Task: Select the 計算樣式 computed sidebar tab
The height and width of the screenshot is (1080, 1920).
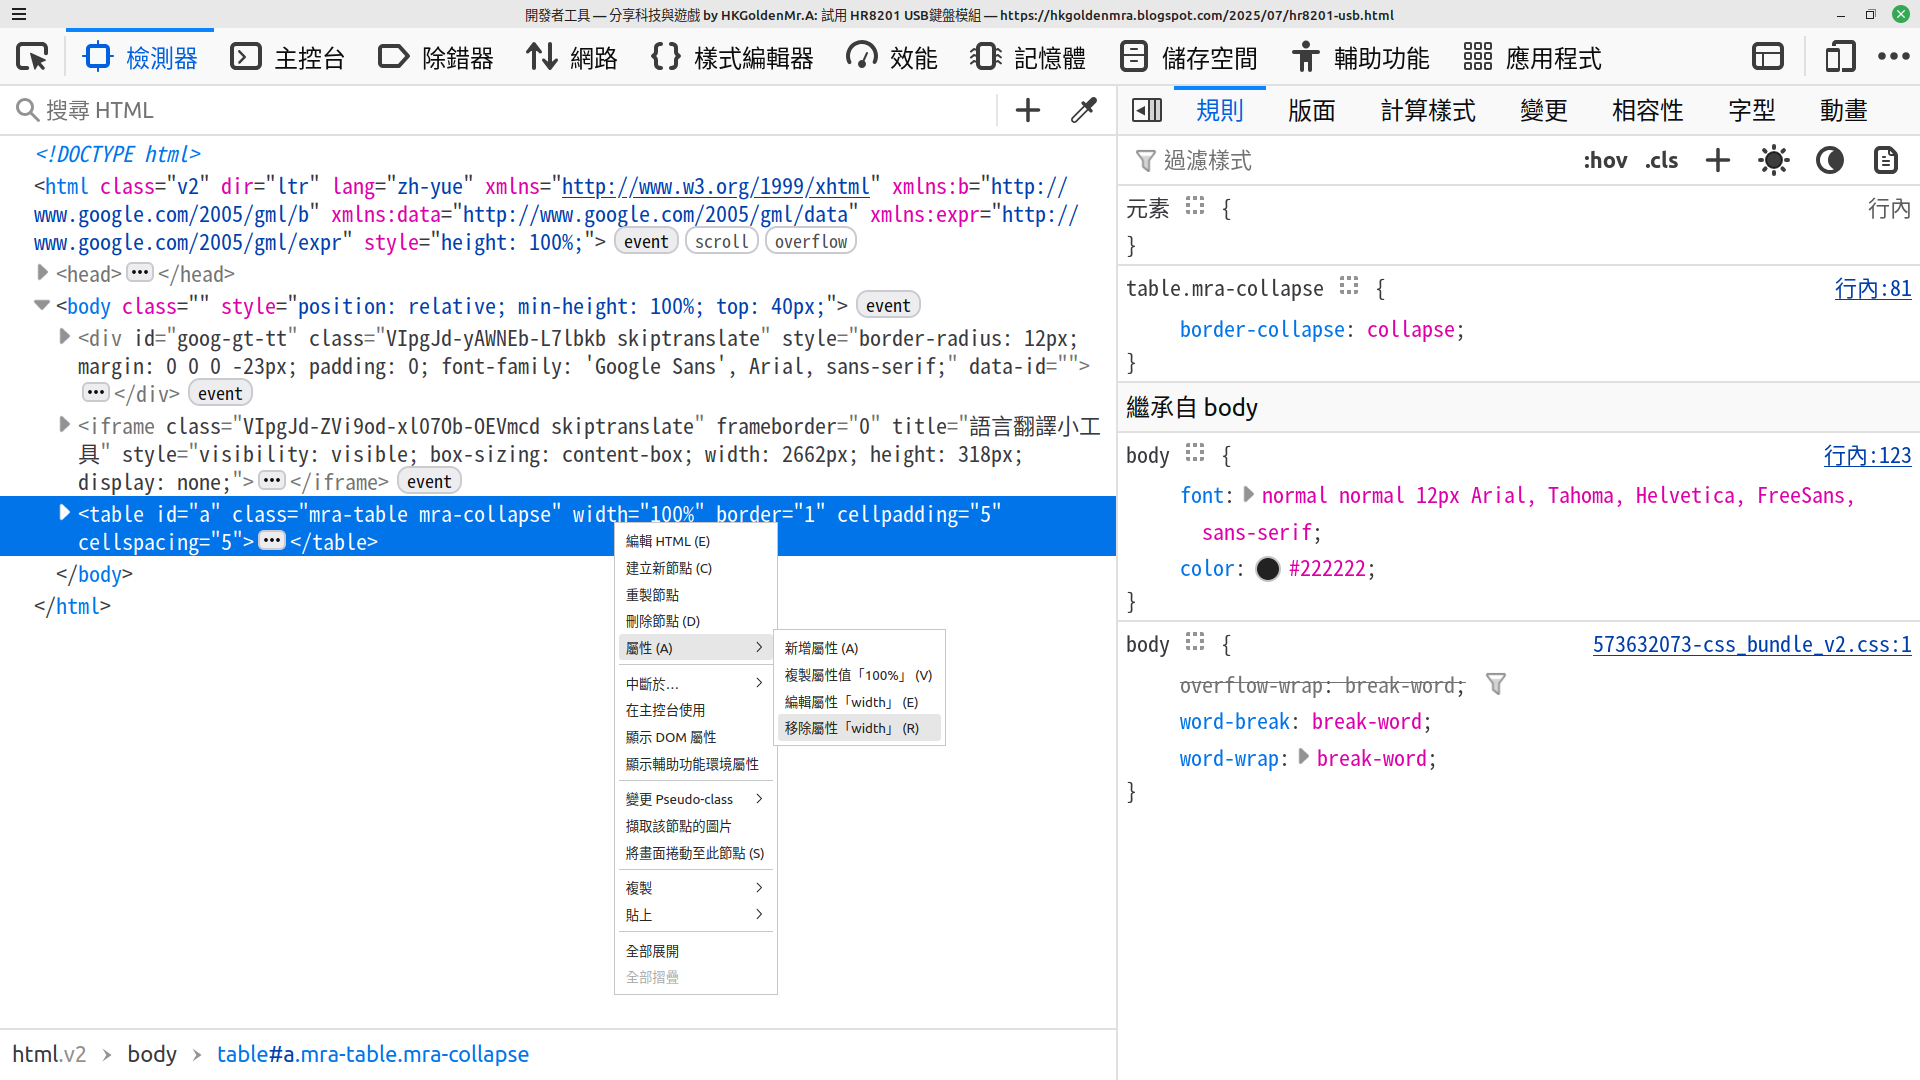Action: coord(1428,110)
